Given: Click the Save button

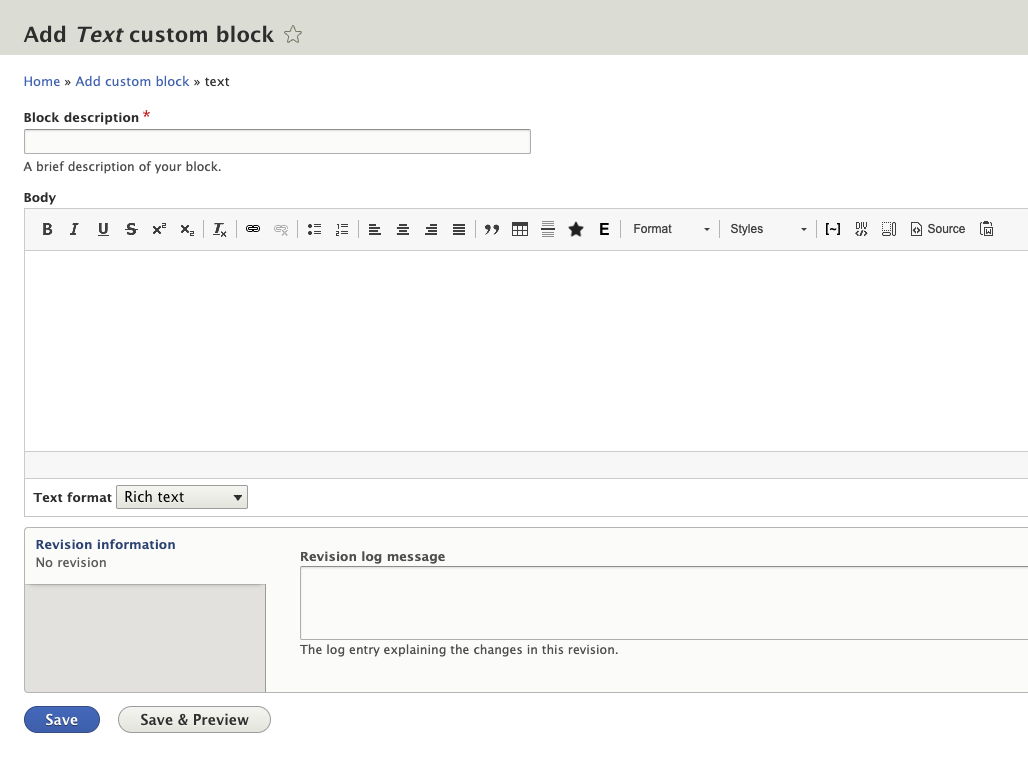Looking at the screenshot, I should point(62,719).
